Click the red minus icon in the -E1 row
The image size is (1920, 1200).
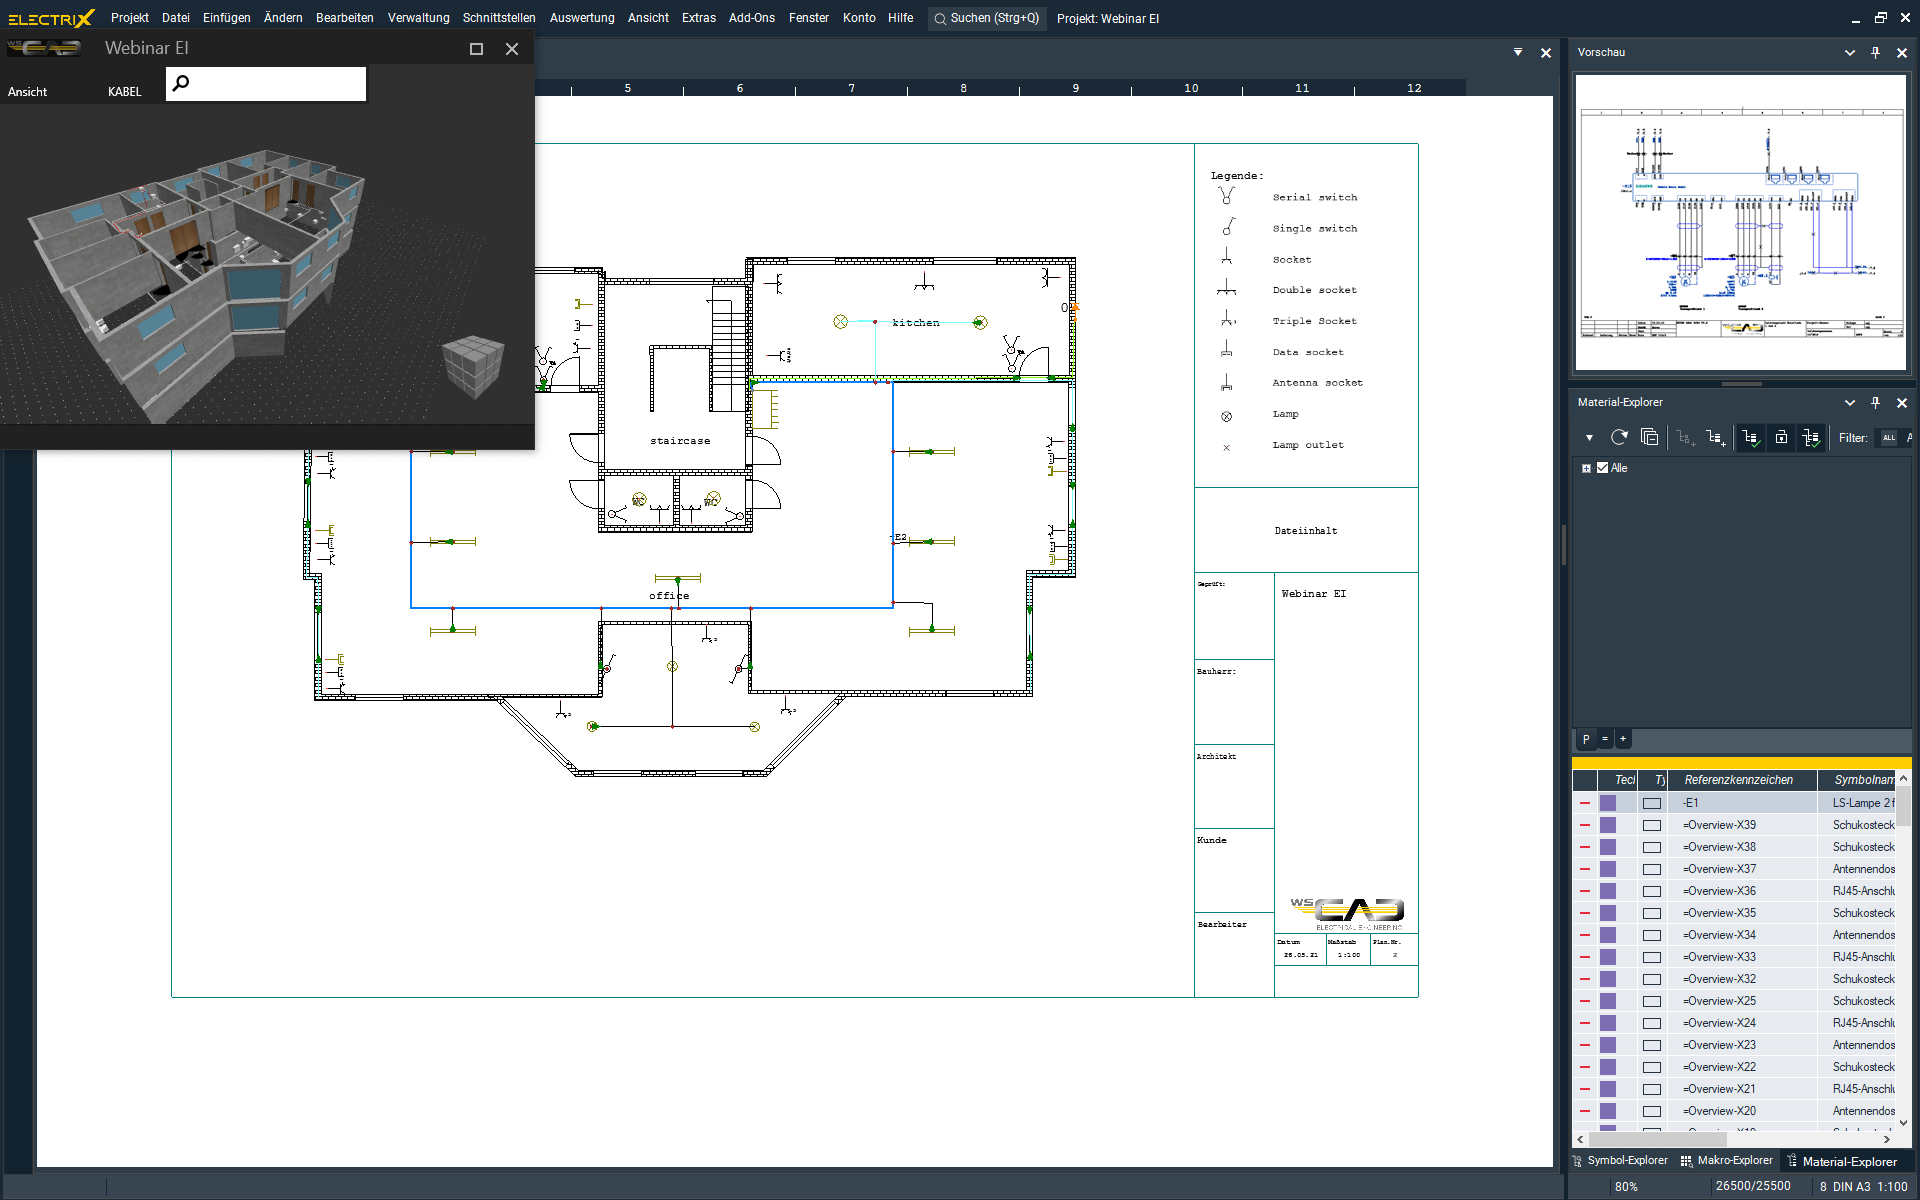point(1585,803)
